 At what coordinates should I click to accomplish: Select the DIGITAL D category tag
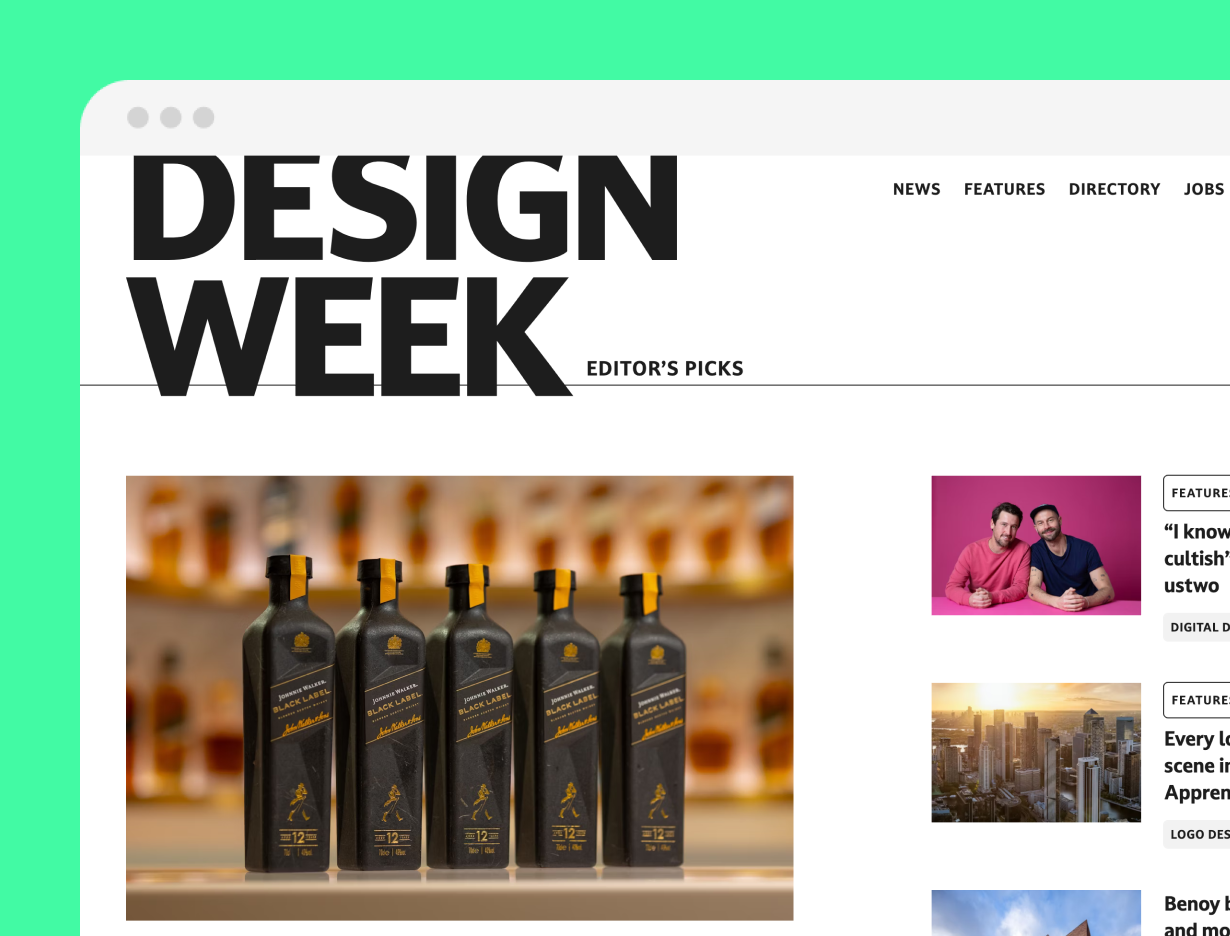click(x=1197, y=627)
